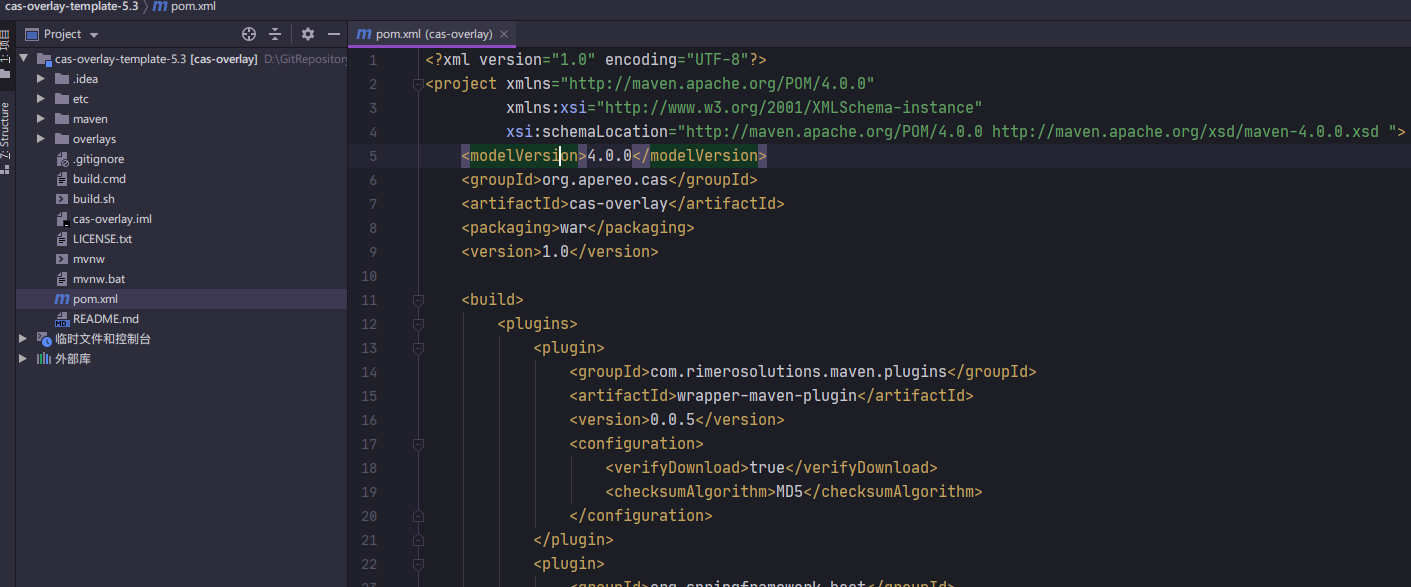Expand the 临时文件和控制台 node
This screenshot has width=1411, height=587.
click(24, 339)
